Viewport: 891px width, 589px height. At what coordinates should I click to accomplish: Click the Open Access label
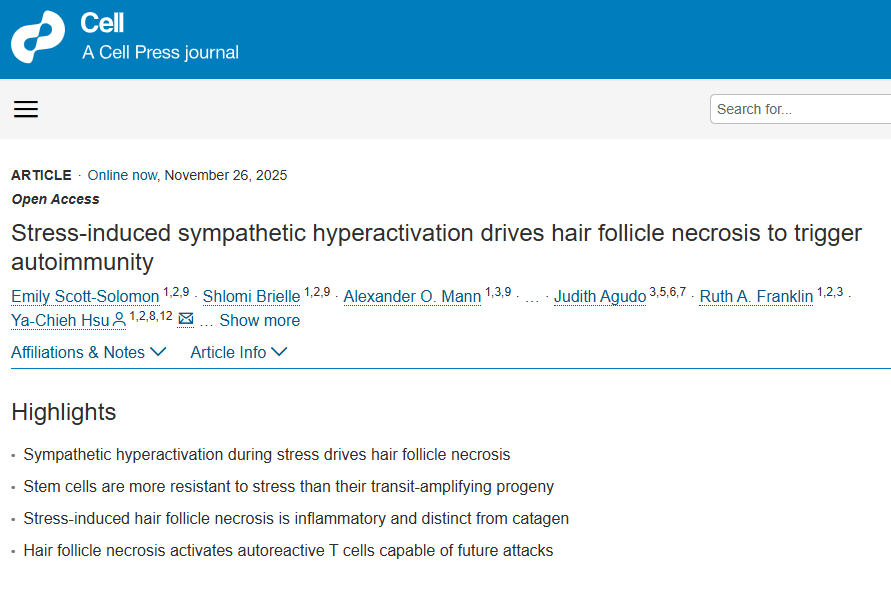pos(55,199)
